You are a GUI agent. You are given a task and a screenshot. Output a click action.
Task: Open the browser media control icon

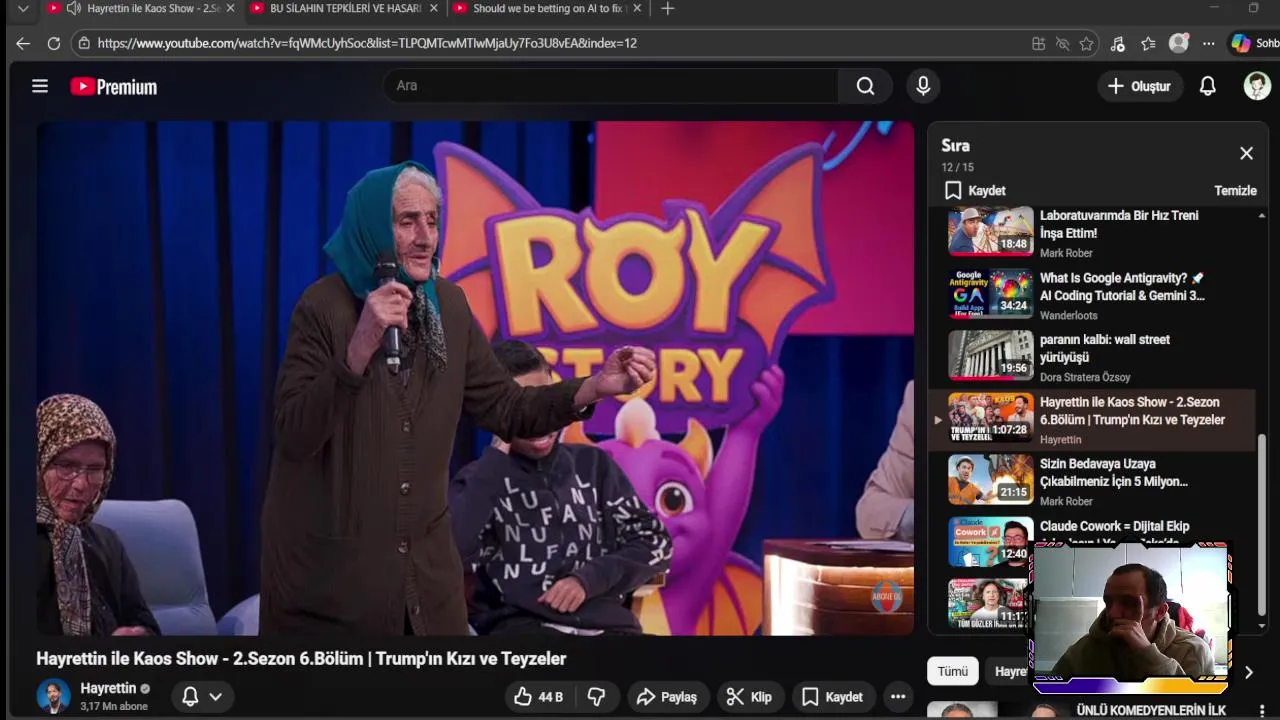[1118, 43]
